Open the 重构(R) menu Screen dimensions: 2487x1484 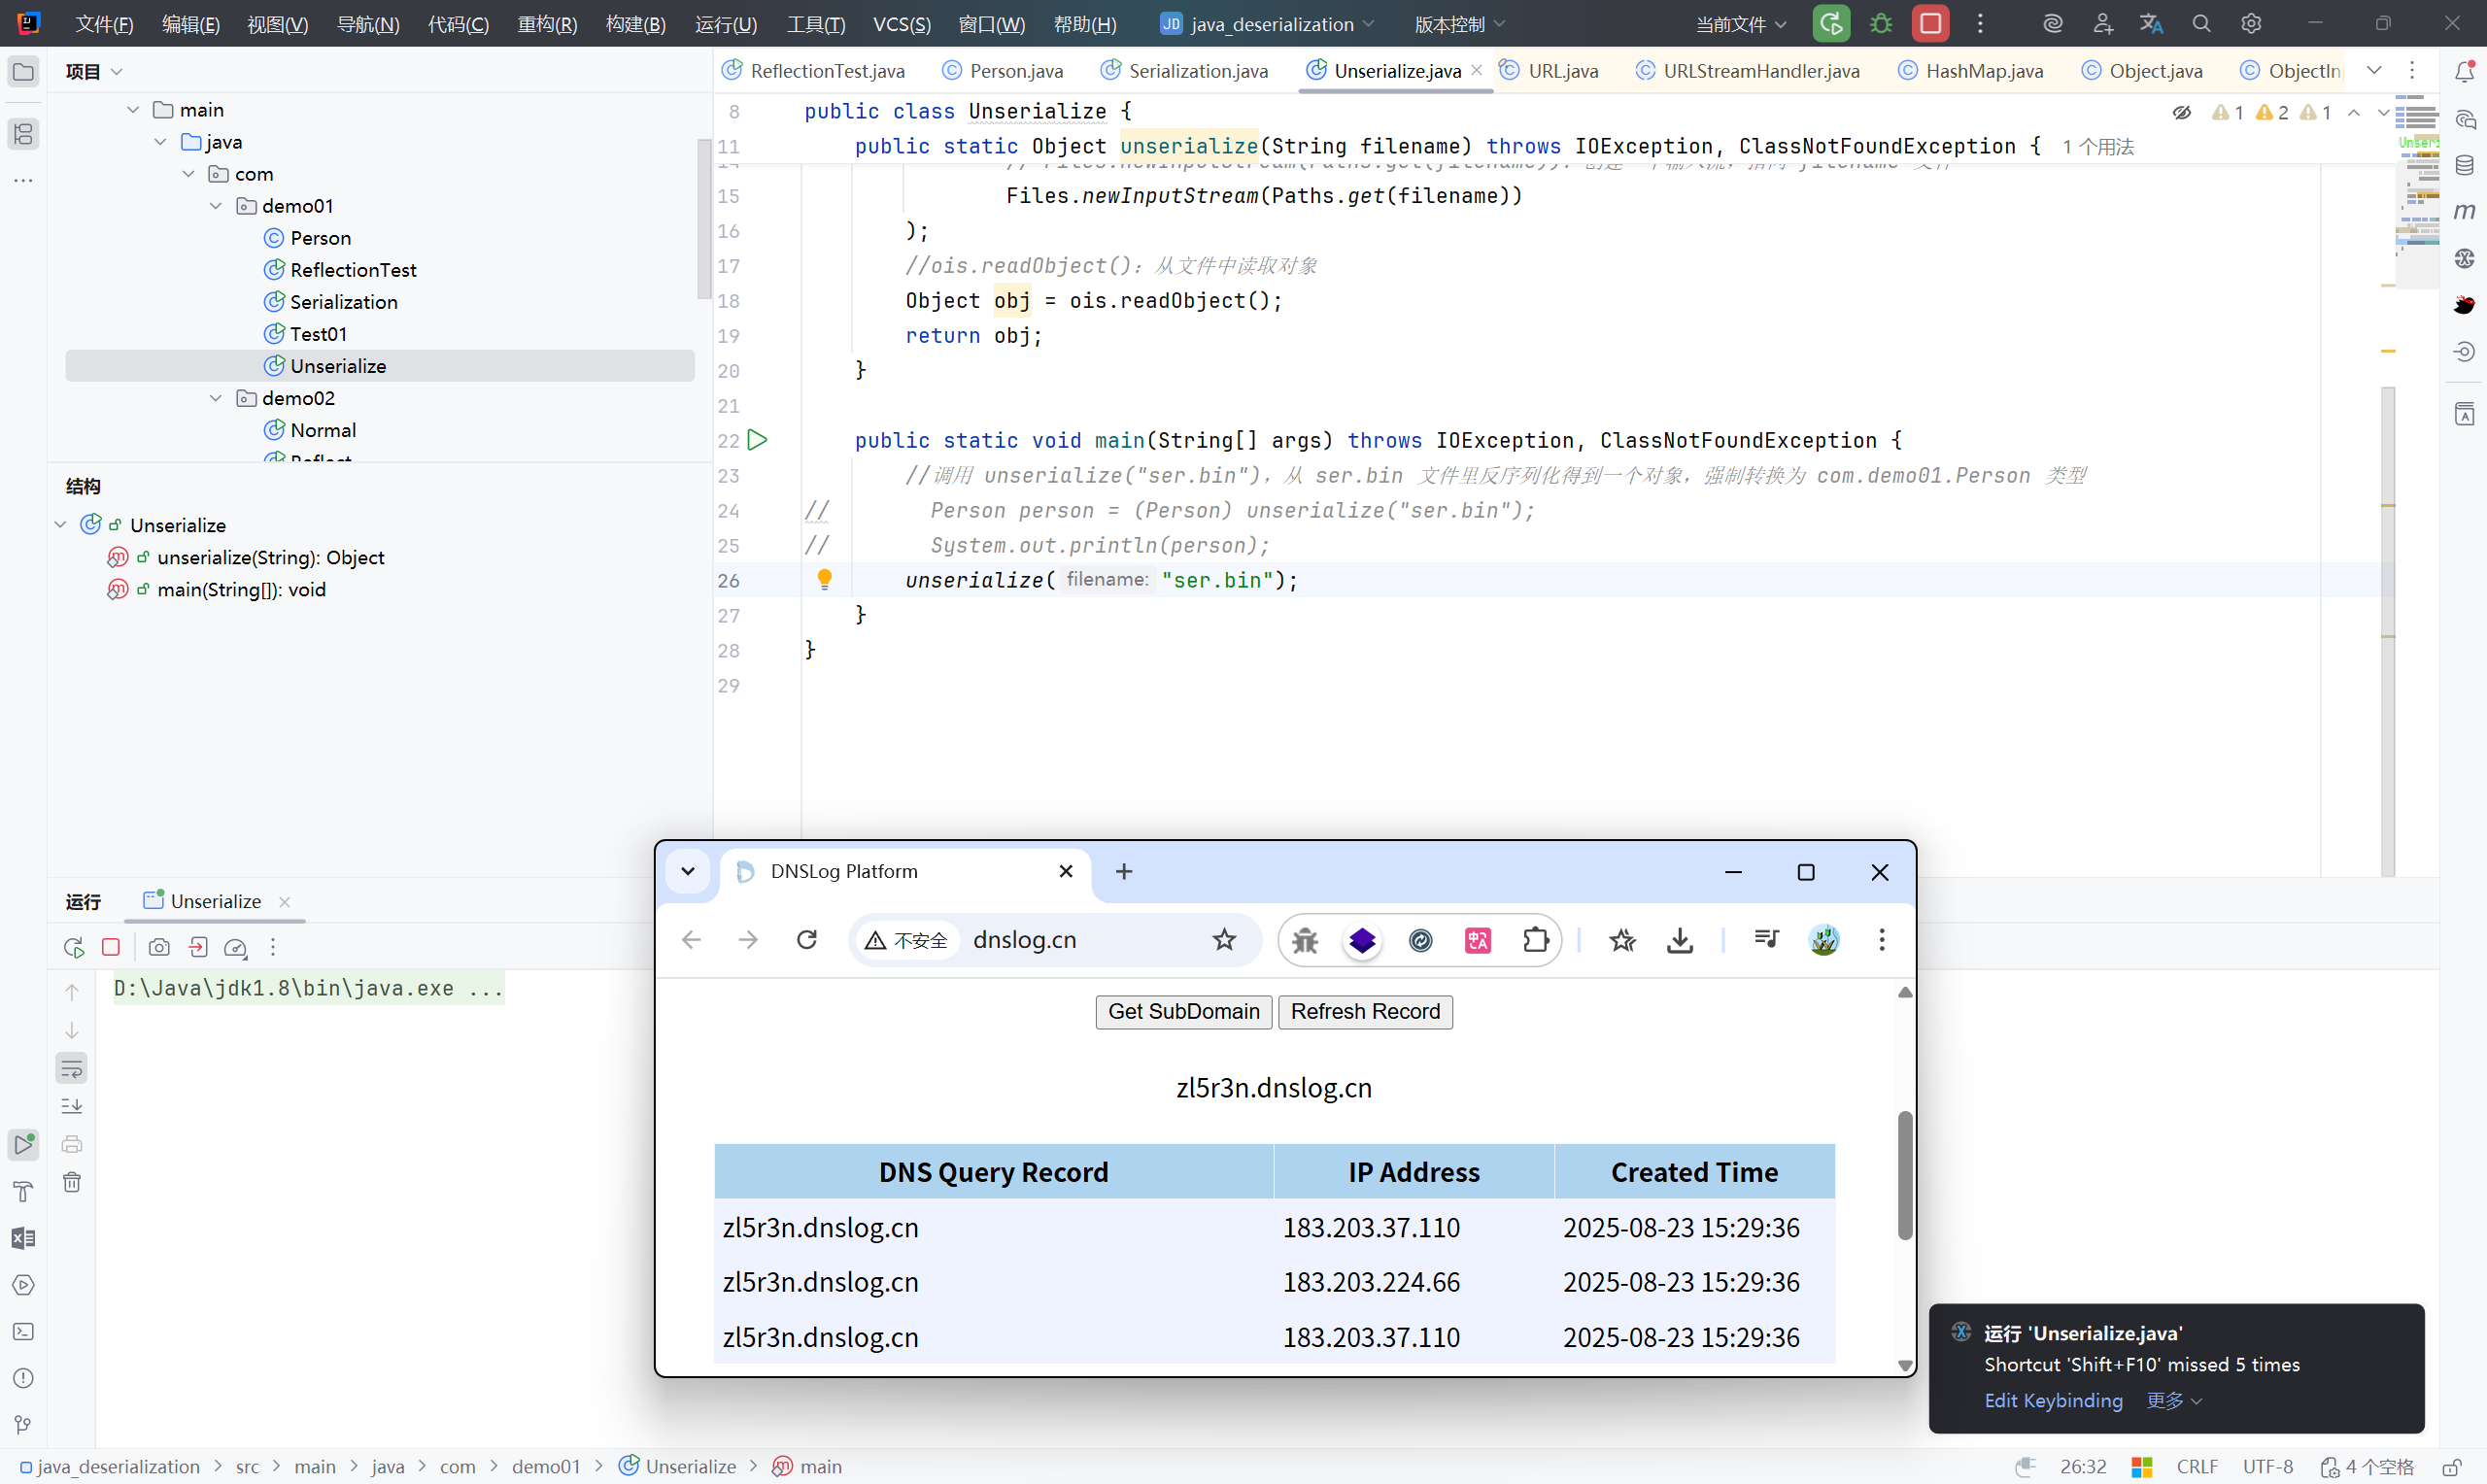coord(547,24)
